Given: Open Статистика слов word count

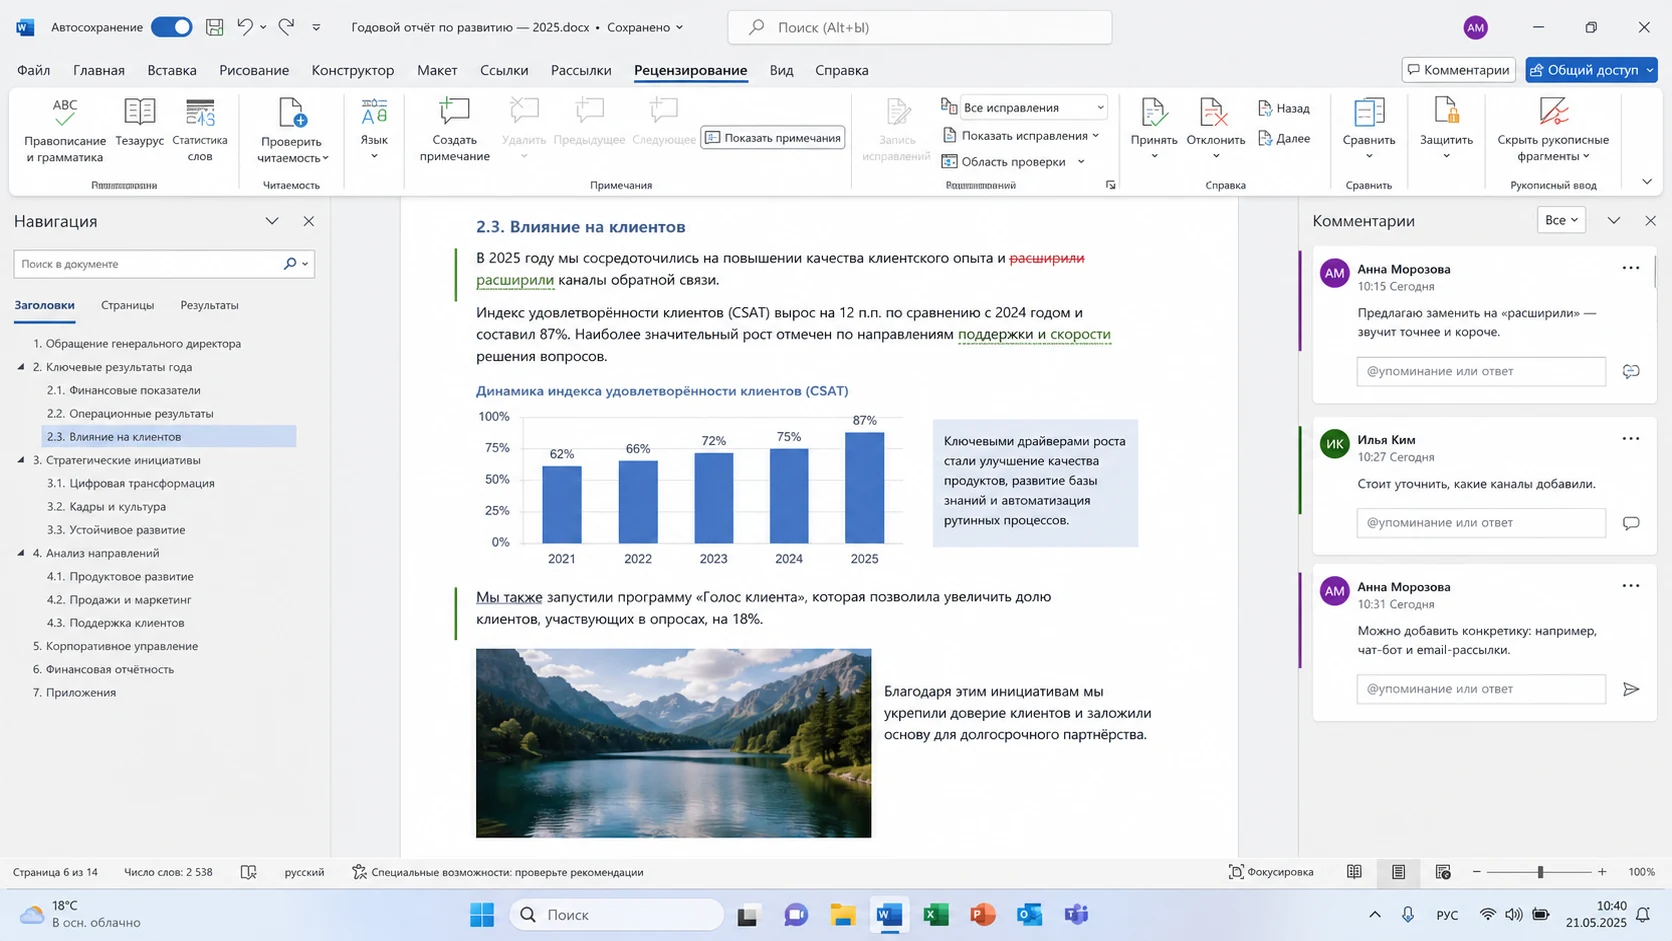Looking at the screenshot, I should tap(200, 130).
